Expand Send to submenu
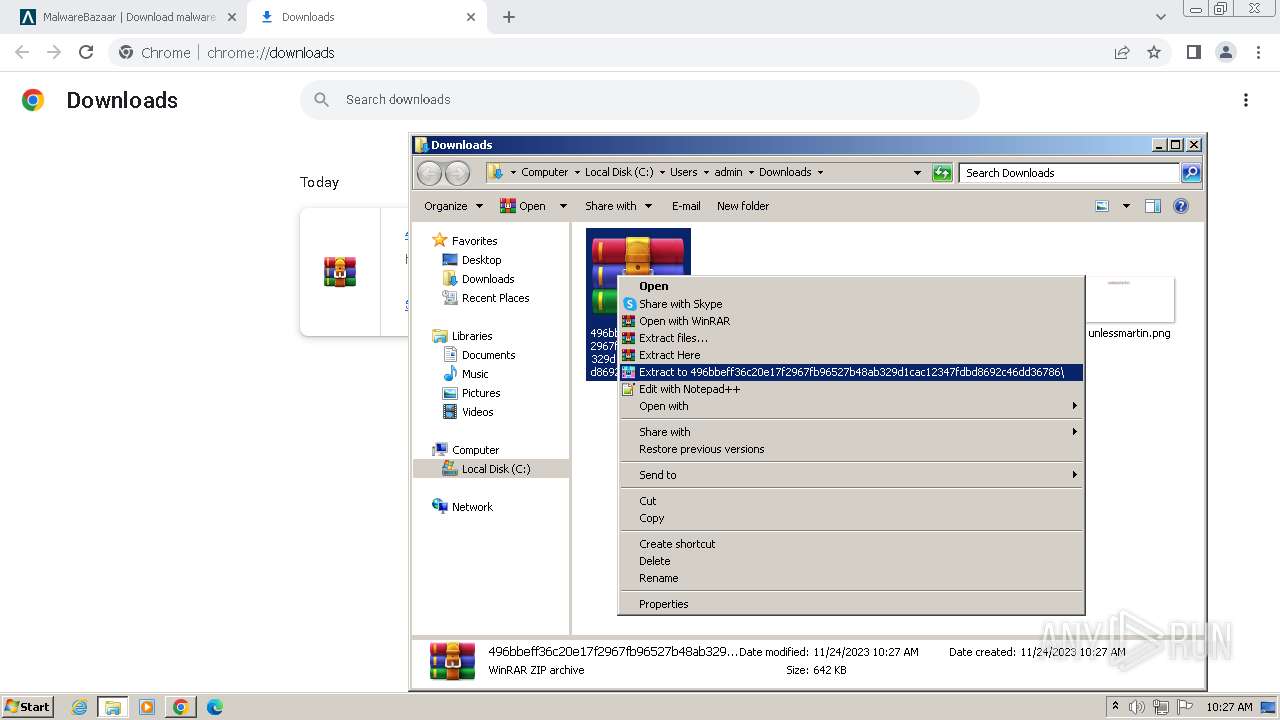1280x720 pixels. tap(851, 475)
